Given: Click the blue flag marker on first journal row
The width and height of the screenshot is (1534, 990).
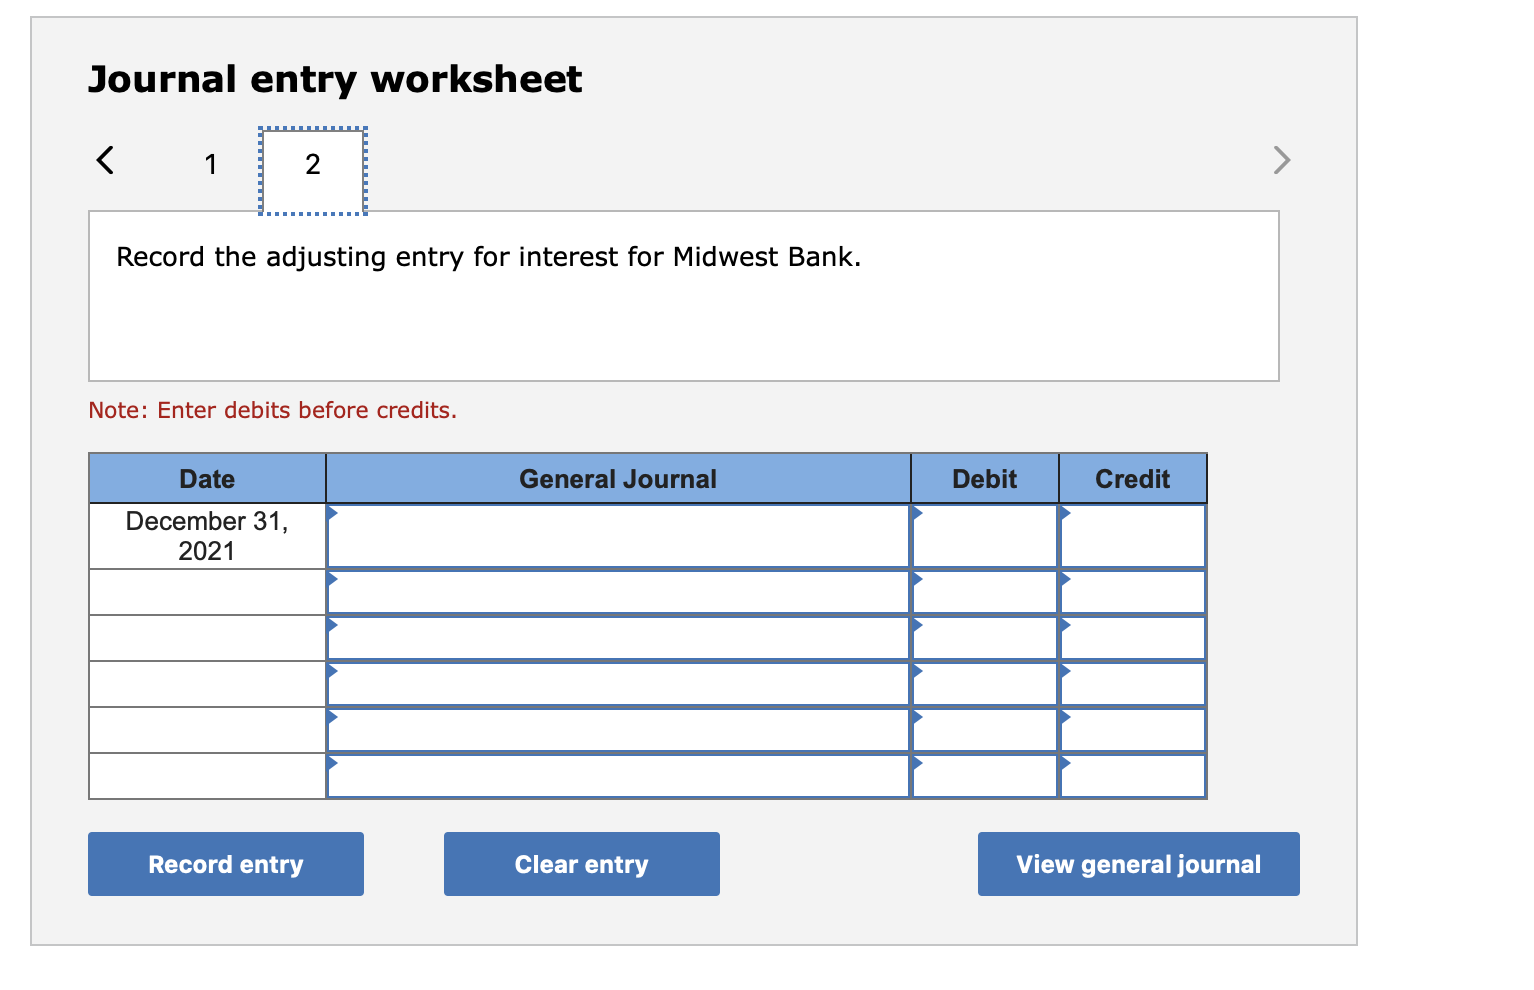Looking at the screenshot, I should pyautogui.click(x=332, y=514).
